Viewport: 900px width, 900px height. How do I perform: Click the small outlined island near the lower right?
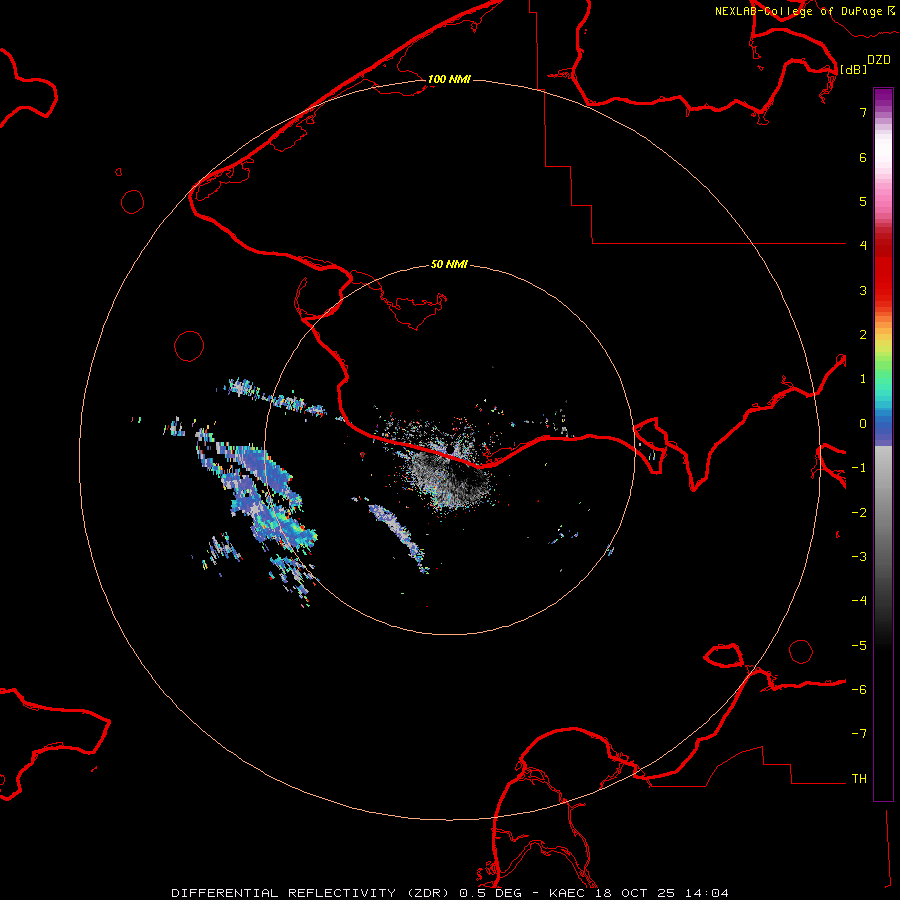tap(724, 655)
